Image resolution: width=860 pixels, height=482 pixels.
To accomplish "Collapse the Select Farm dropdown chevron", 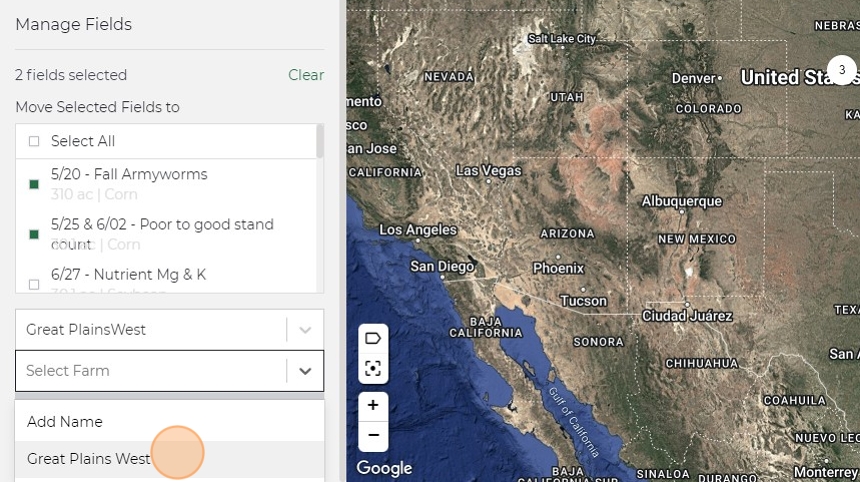I will tap(305, 371).
